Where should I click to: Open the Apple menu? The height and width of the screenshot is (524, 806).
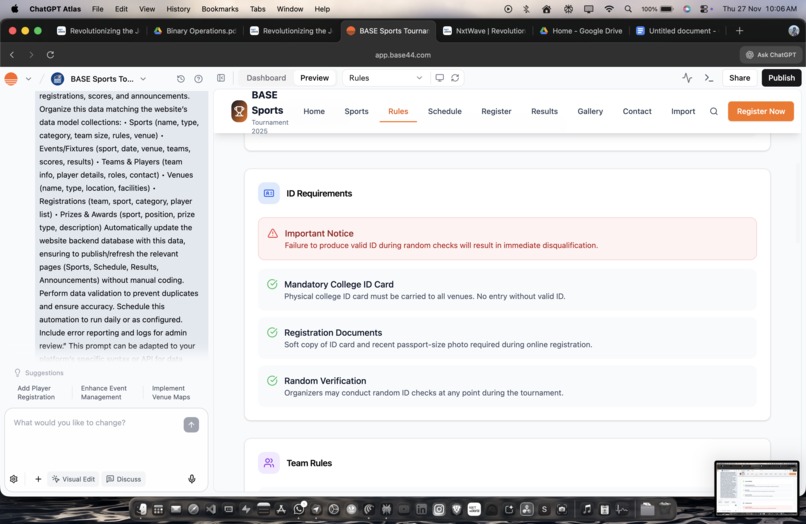pos(14,9)
